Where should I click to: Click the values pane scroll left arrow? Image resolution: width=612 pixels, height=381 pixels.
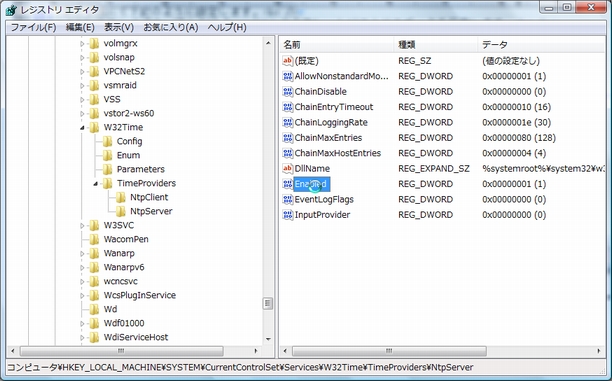pos(285,351)
